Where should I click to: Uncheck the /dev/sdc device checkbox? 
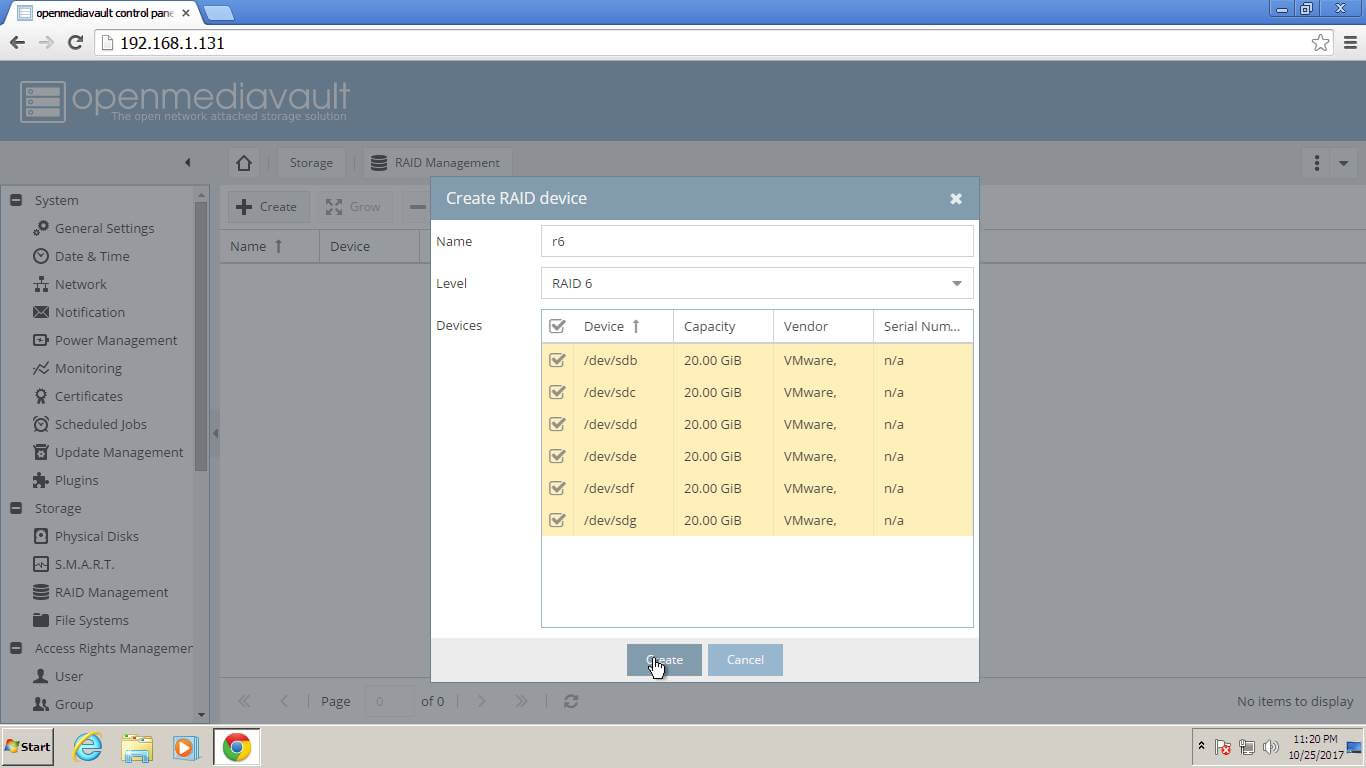point(557,392)
